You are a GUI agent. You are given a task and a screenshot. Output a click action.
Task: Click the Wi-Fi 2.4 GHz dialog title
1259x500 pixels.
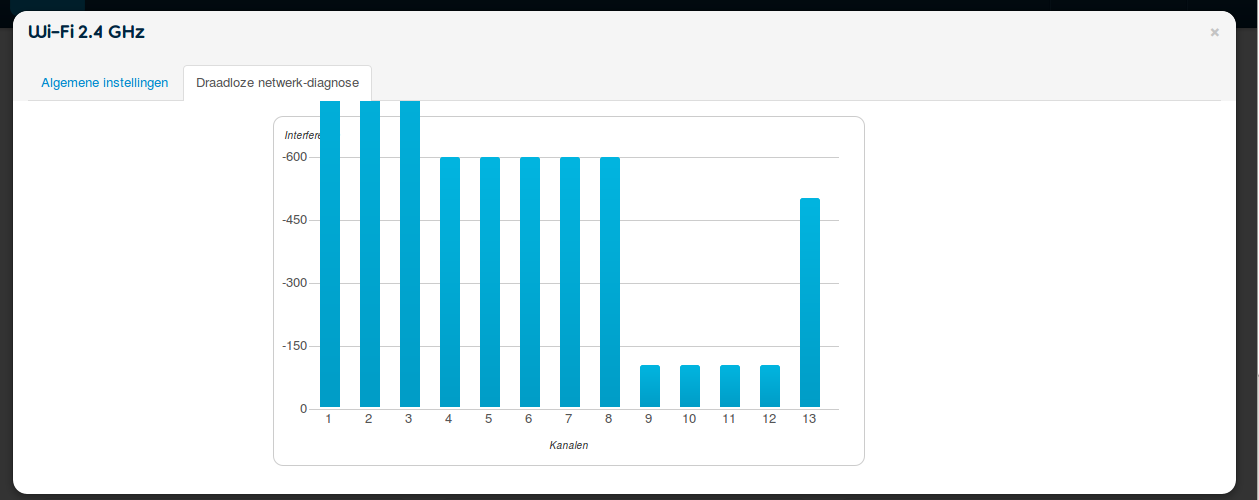click(86, 32)
